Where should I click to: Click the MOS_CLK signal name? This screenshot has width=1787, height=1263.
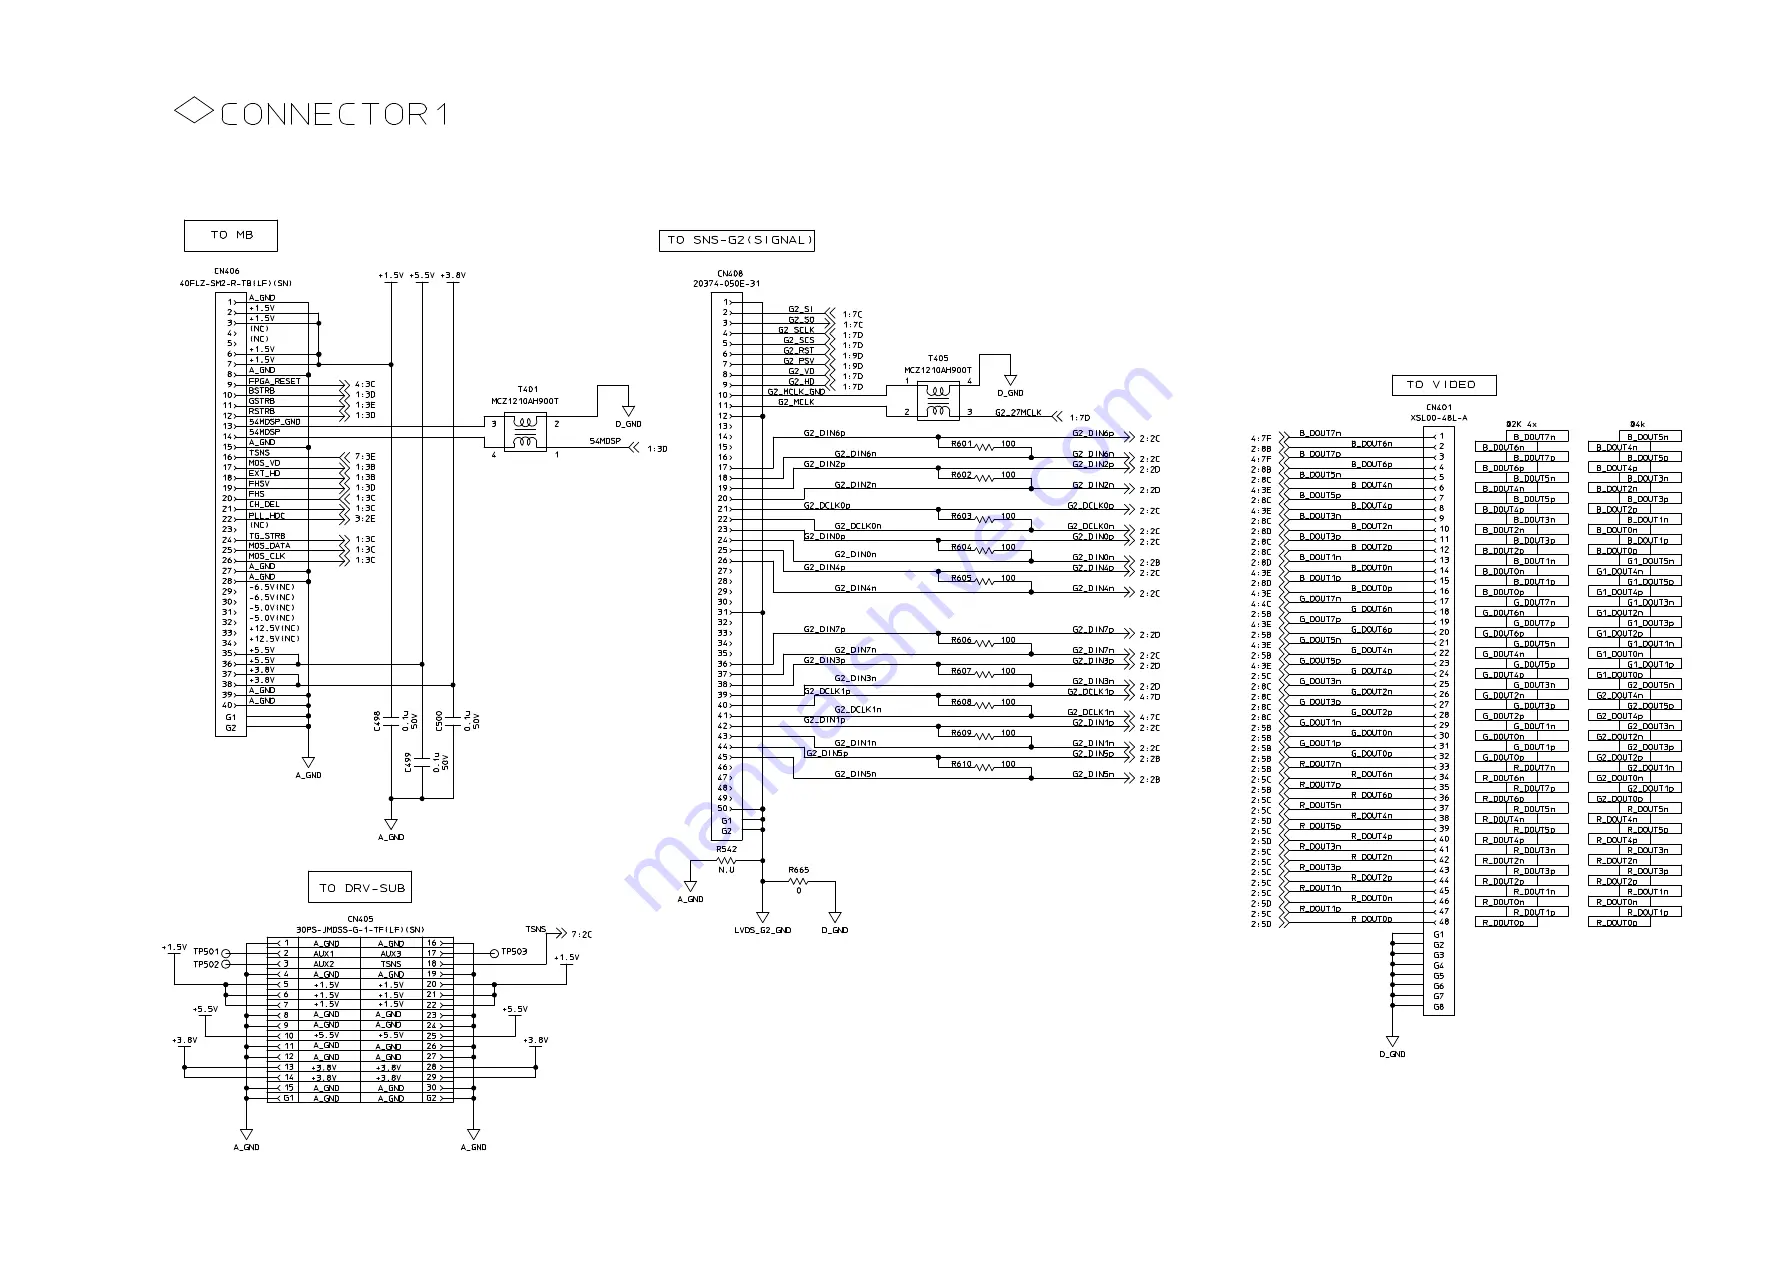pos(267,556)
